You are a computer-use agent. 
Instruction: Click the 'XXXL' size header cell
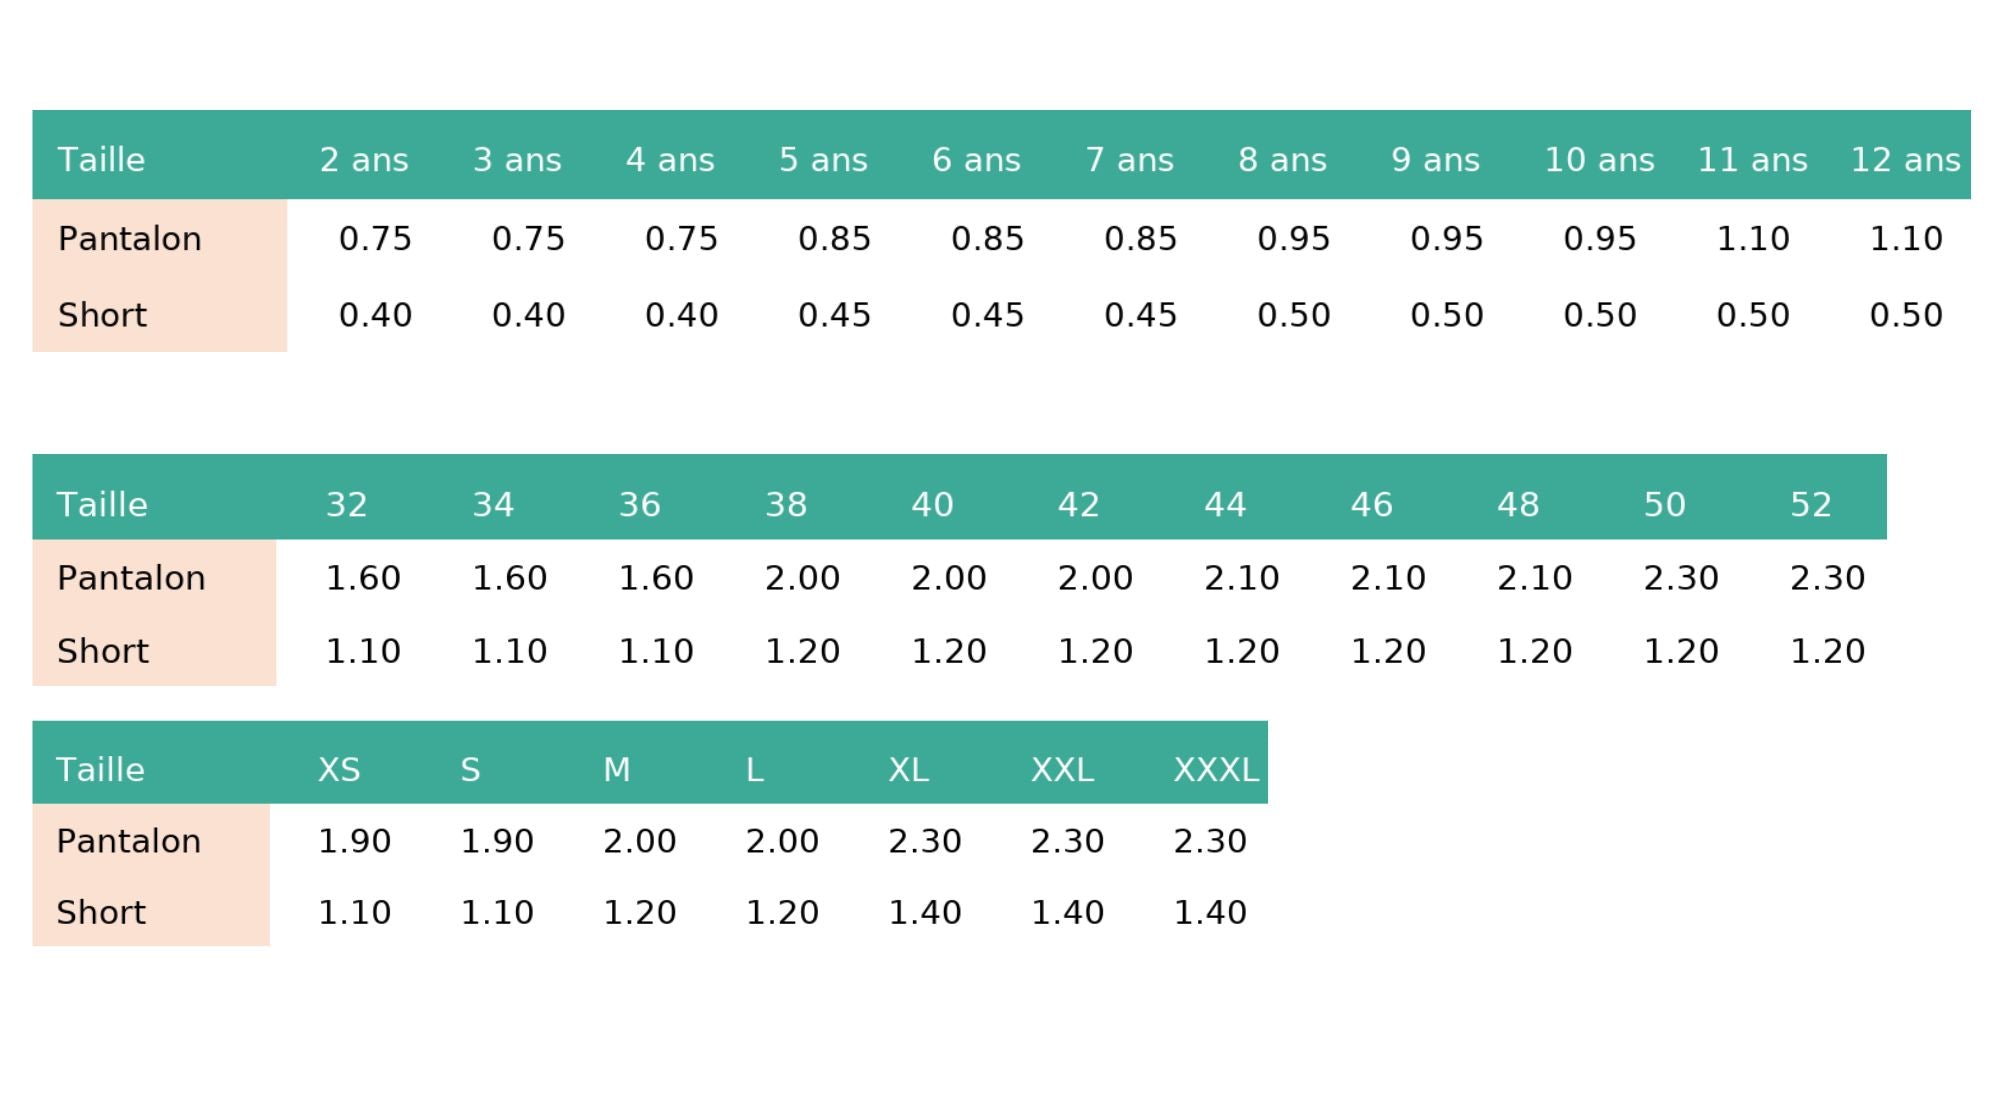pyautogui.click(x=1215, y=770)
